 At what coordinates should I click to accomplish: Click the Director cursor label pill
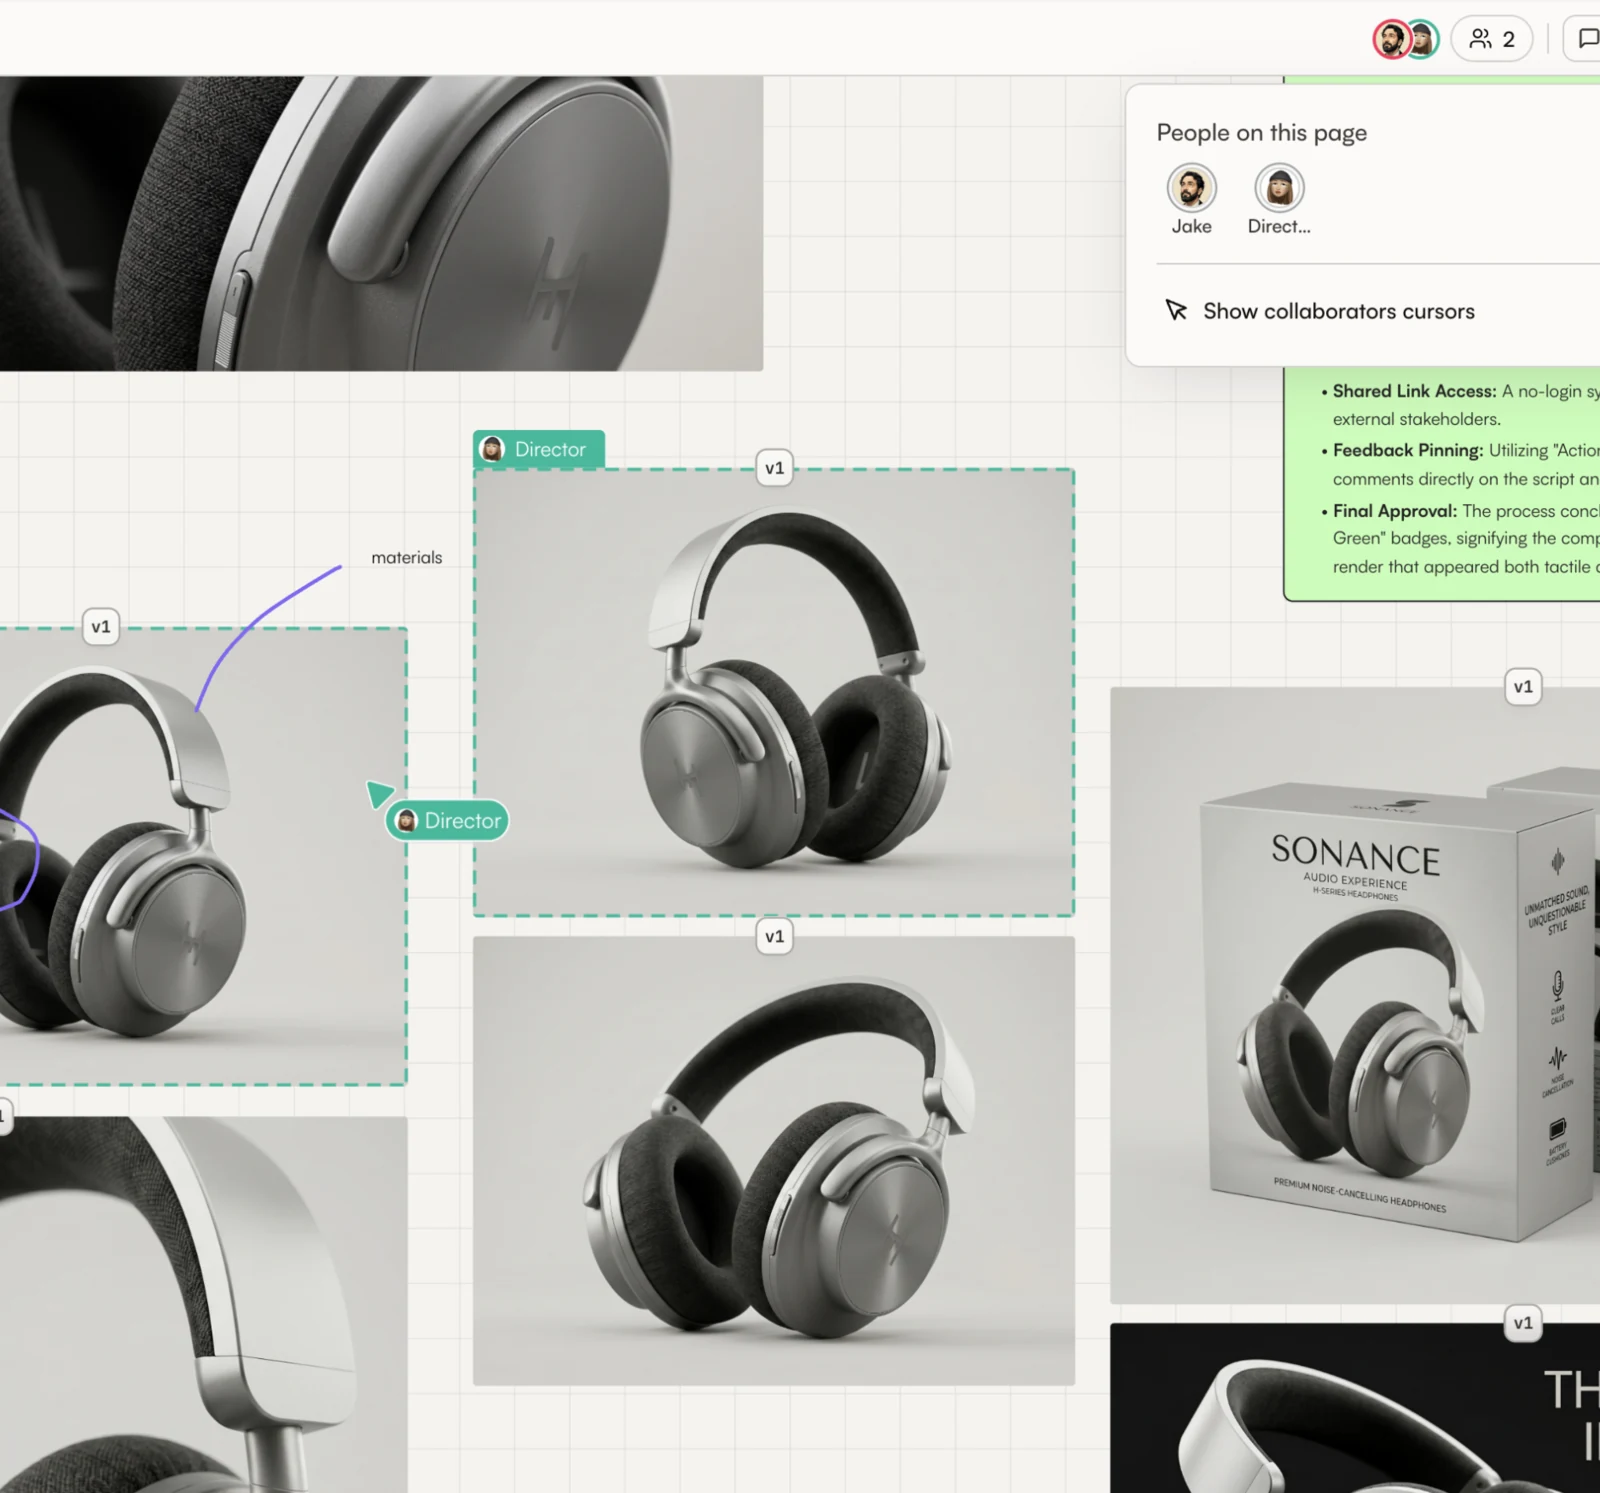[448, 821]
